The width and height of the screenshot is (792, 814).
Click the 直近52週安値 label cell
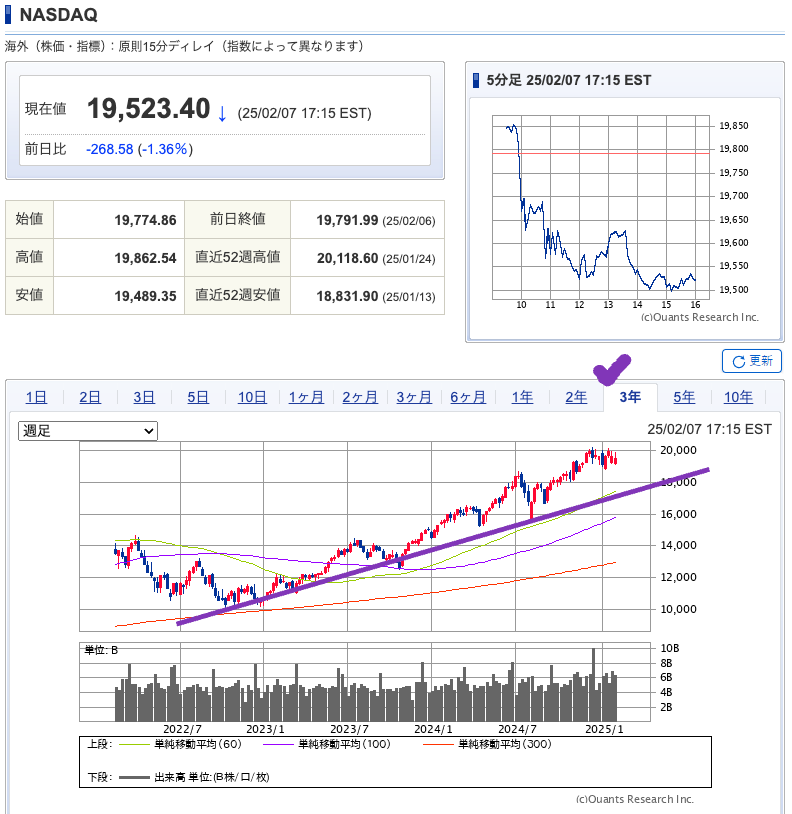pyautogui.click(x=238, y=295)
